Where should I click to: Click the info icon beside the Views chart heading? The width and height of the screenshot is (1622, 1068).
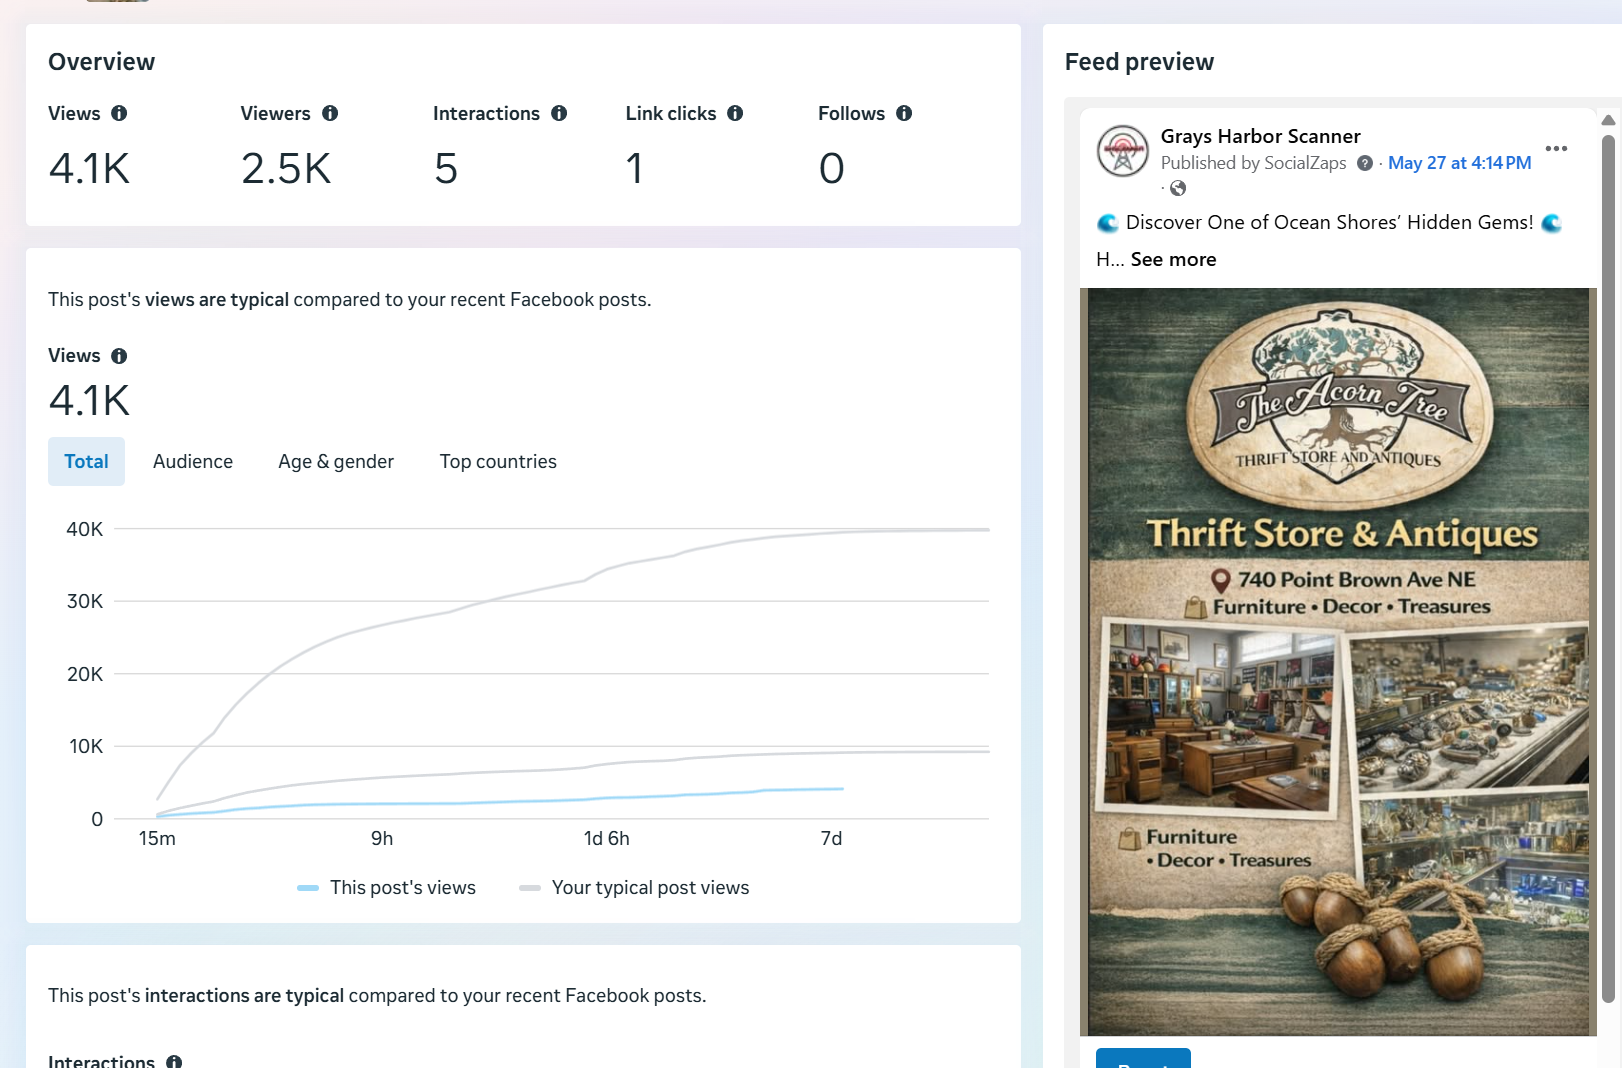(x=119, y=356)
